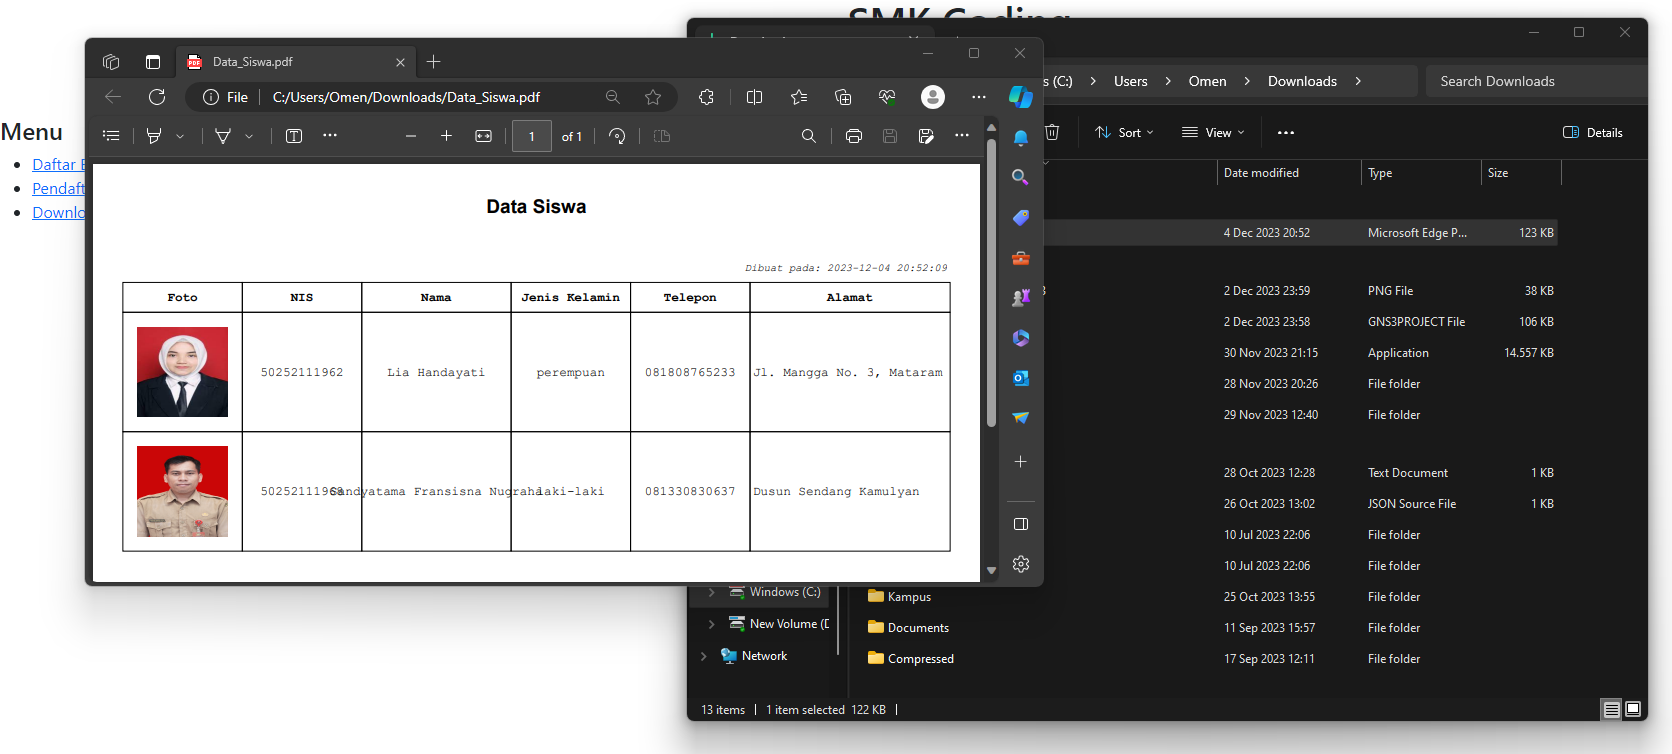Click the Fit to width icon
The height and width of the screenshot is (754, 1672).
pyautogui.click(x=484, y=136)
